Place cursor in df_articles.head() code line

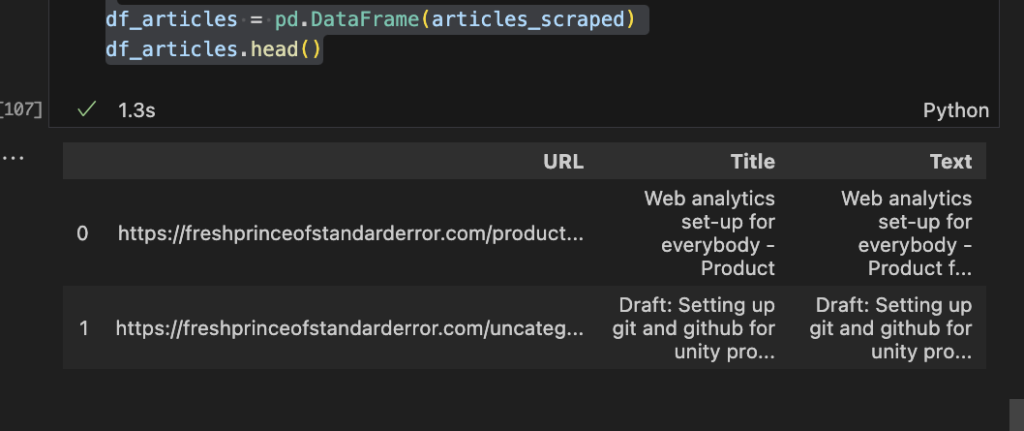click(214, 49)
